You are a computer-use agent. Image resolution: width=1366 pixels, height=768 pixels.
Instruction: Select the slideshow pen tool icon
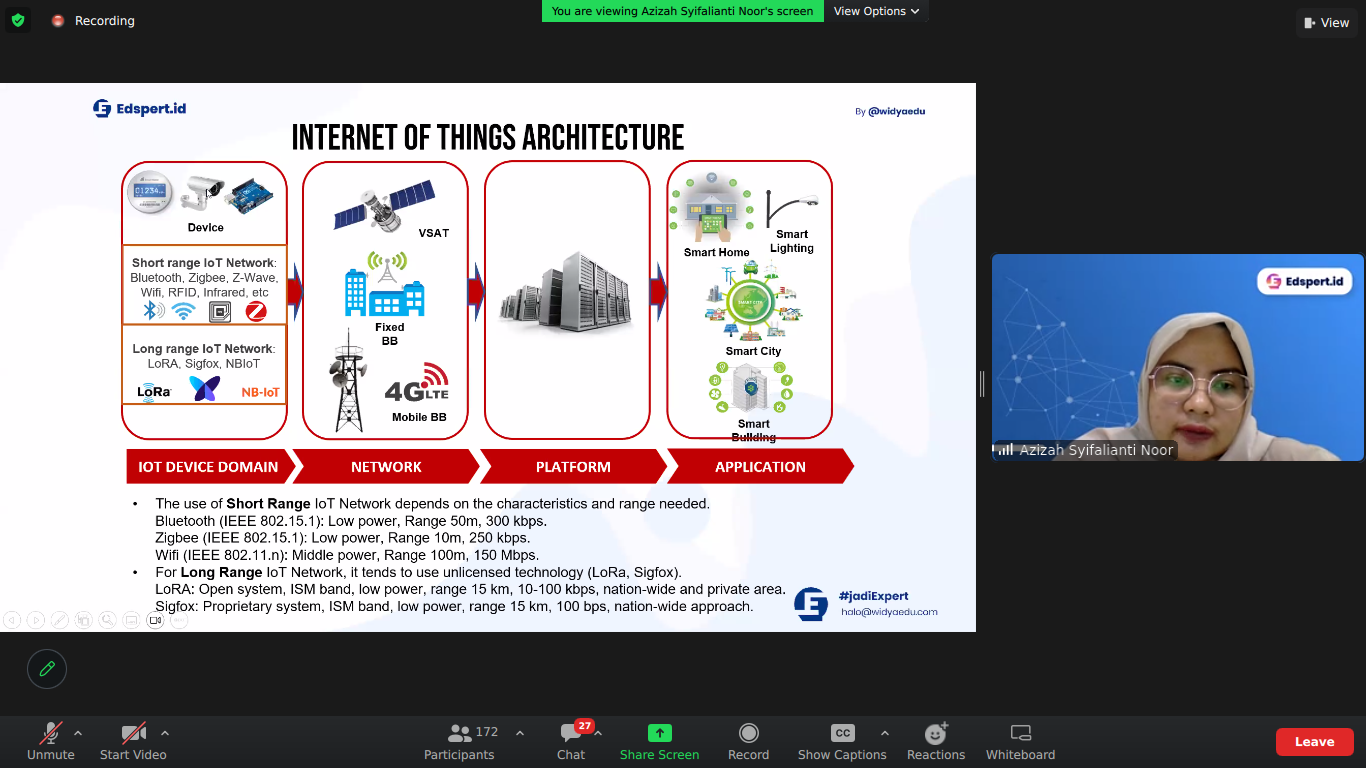tap(59, 620)
